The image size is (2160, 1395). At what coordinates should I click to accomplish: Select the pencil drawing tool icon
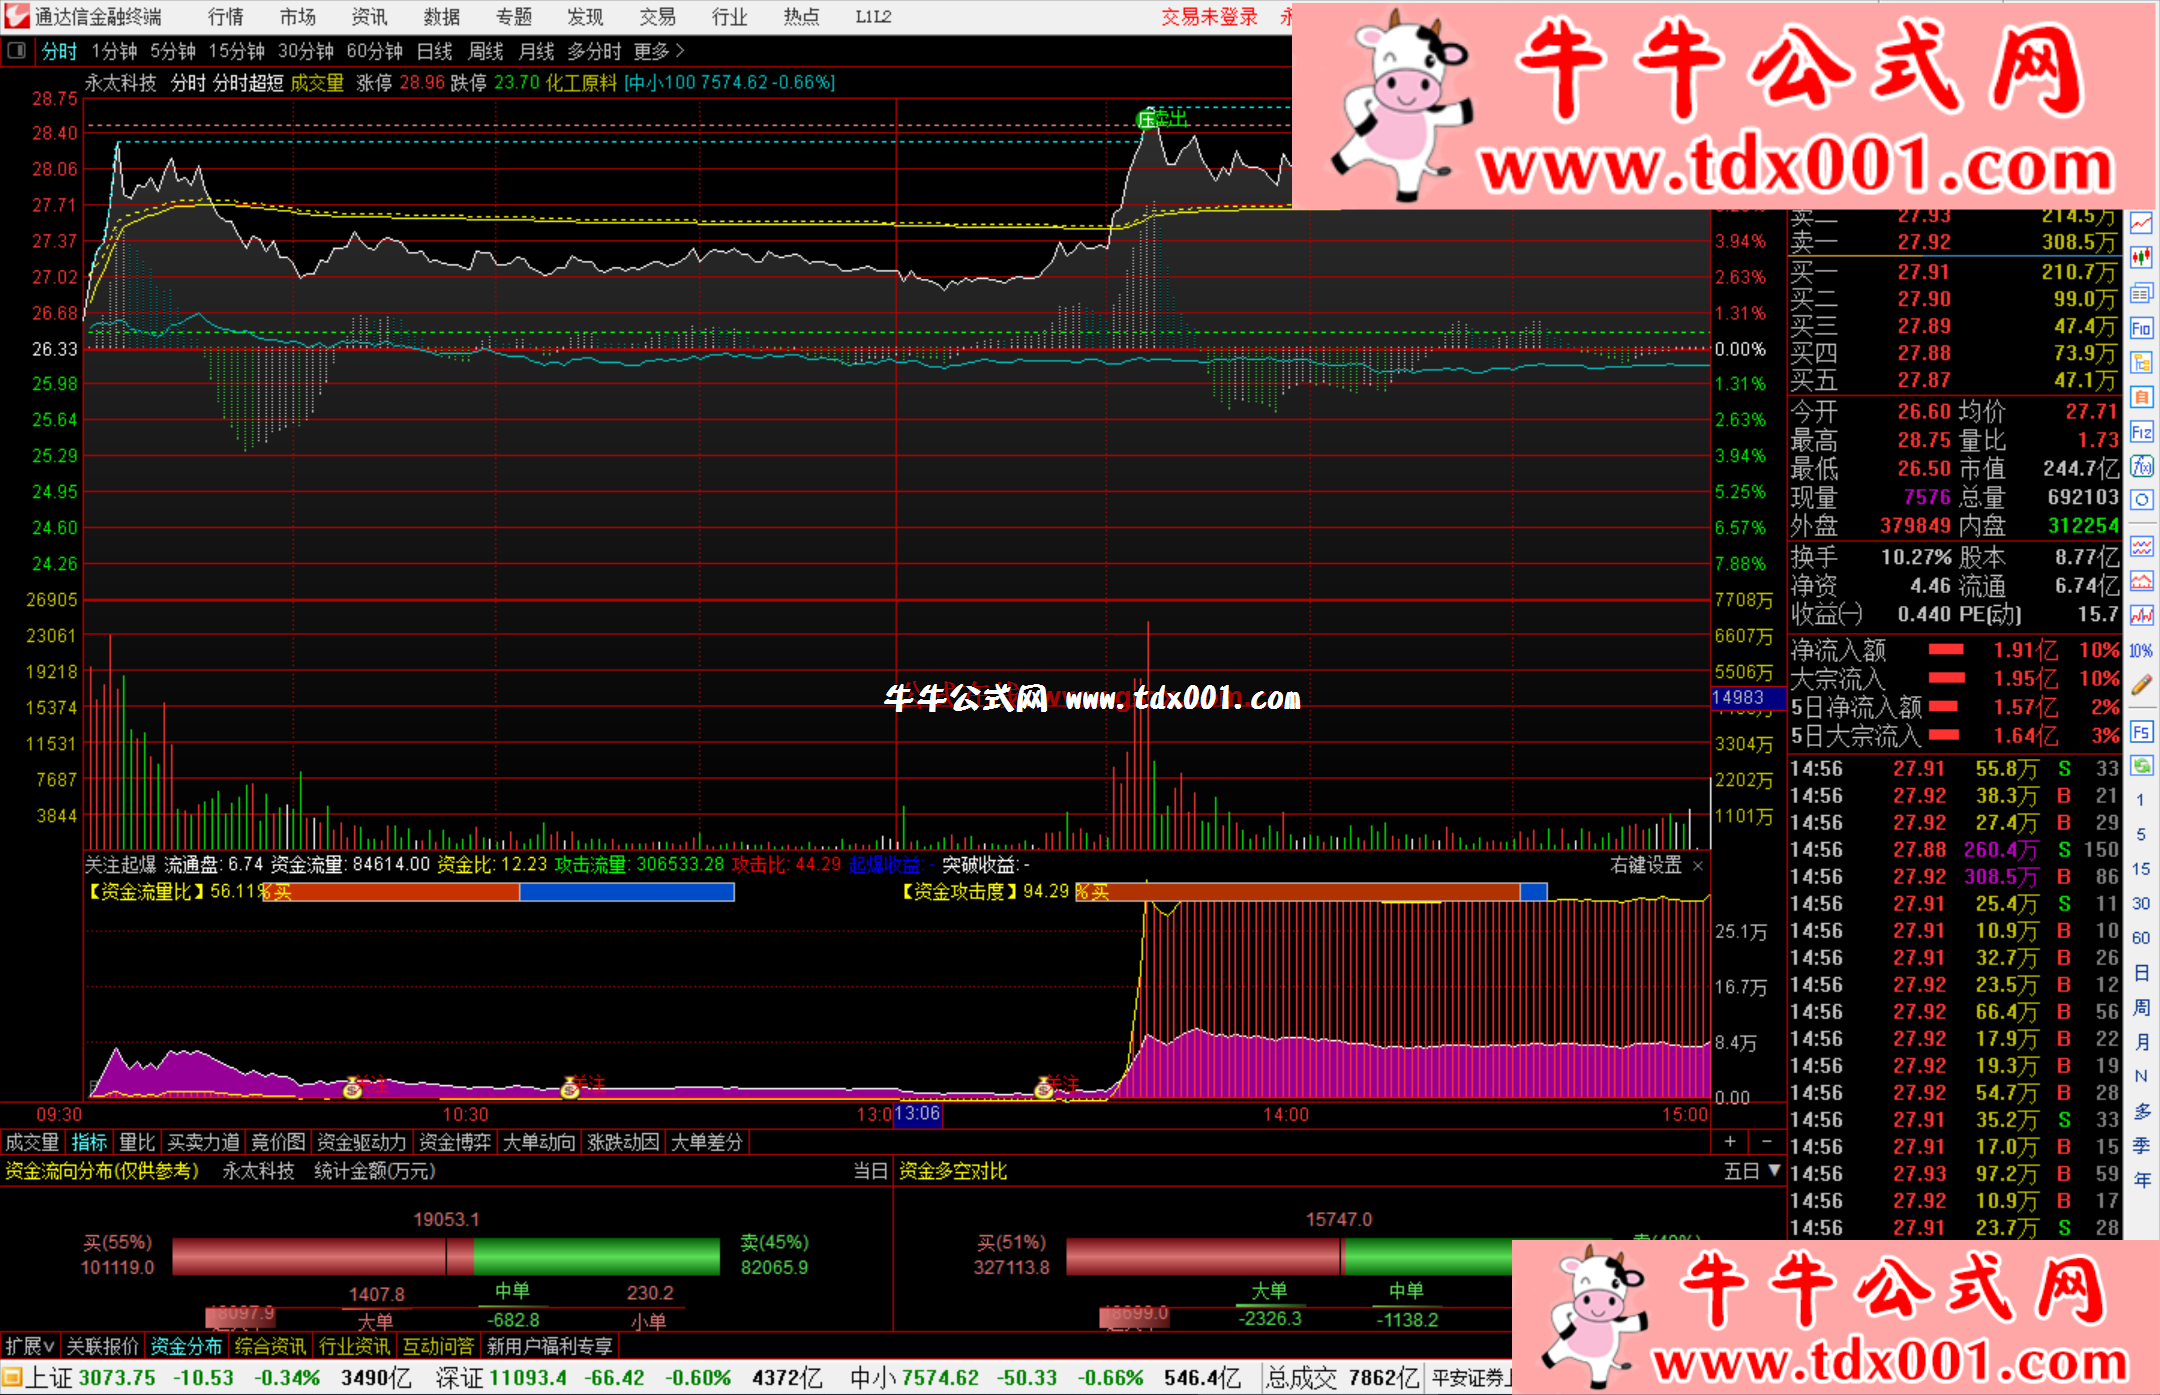pyautogui.click(x=2141, y=685)
